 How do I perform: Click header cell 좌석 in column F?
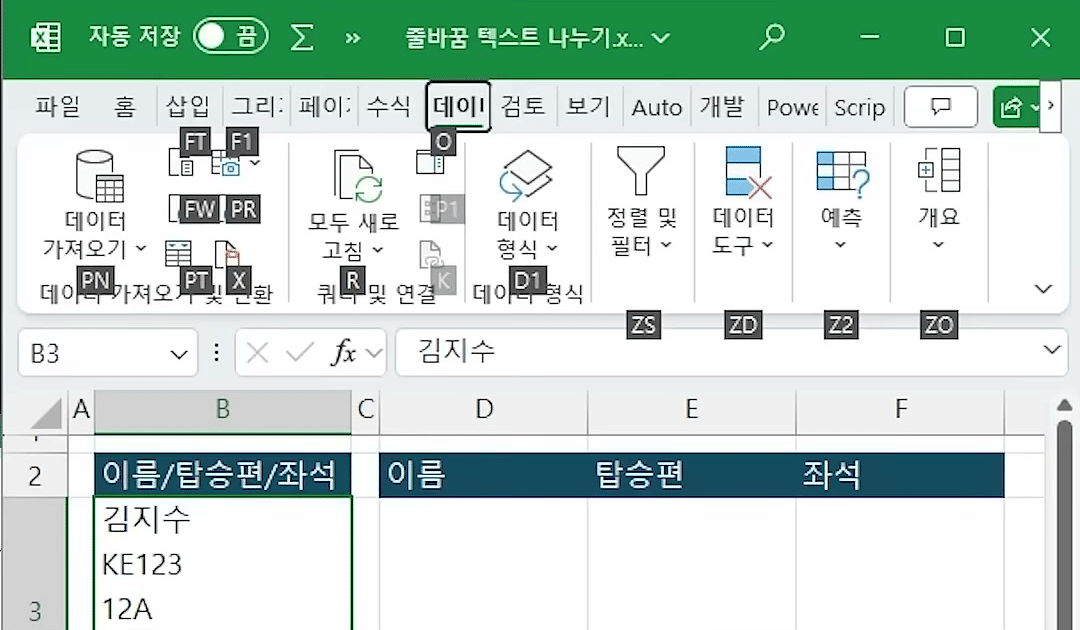point(900,475)
